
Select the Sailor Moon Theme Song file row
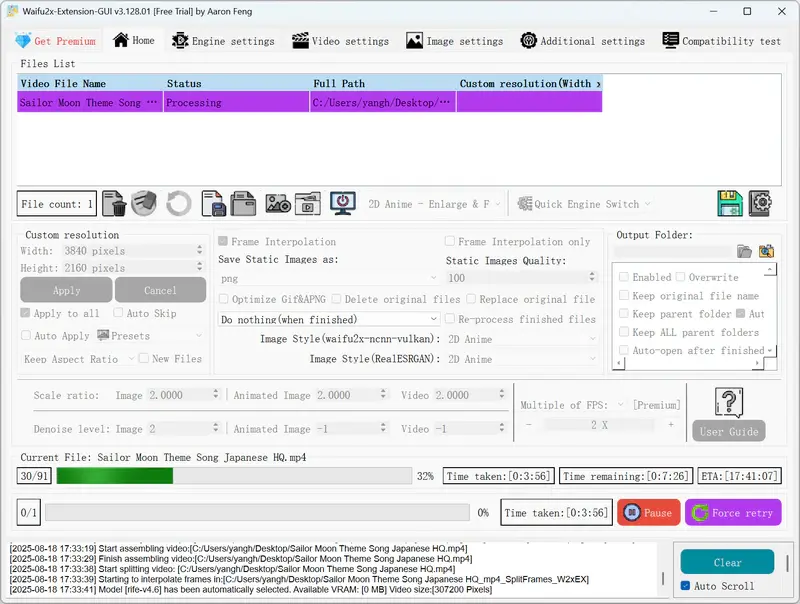click(90, 102)
